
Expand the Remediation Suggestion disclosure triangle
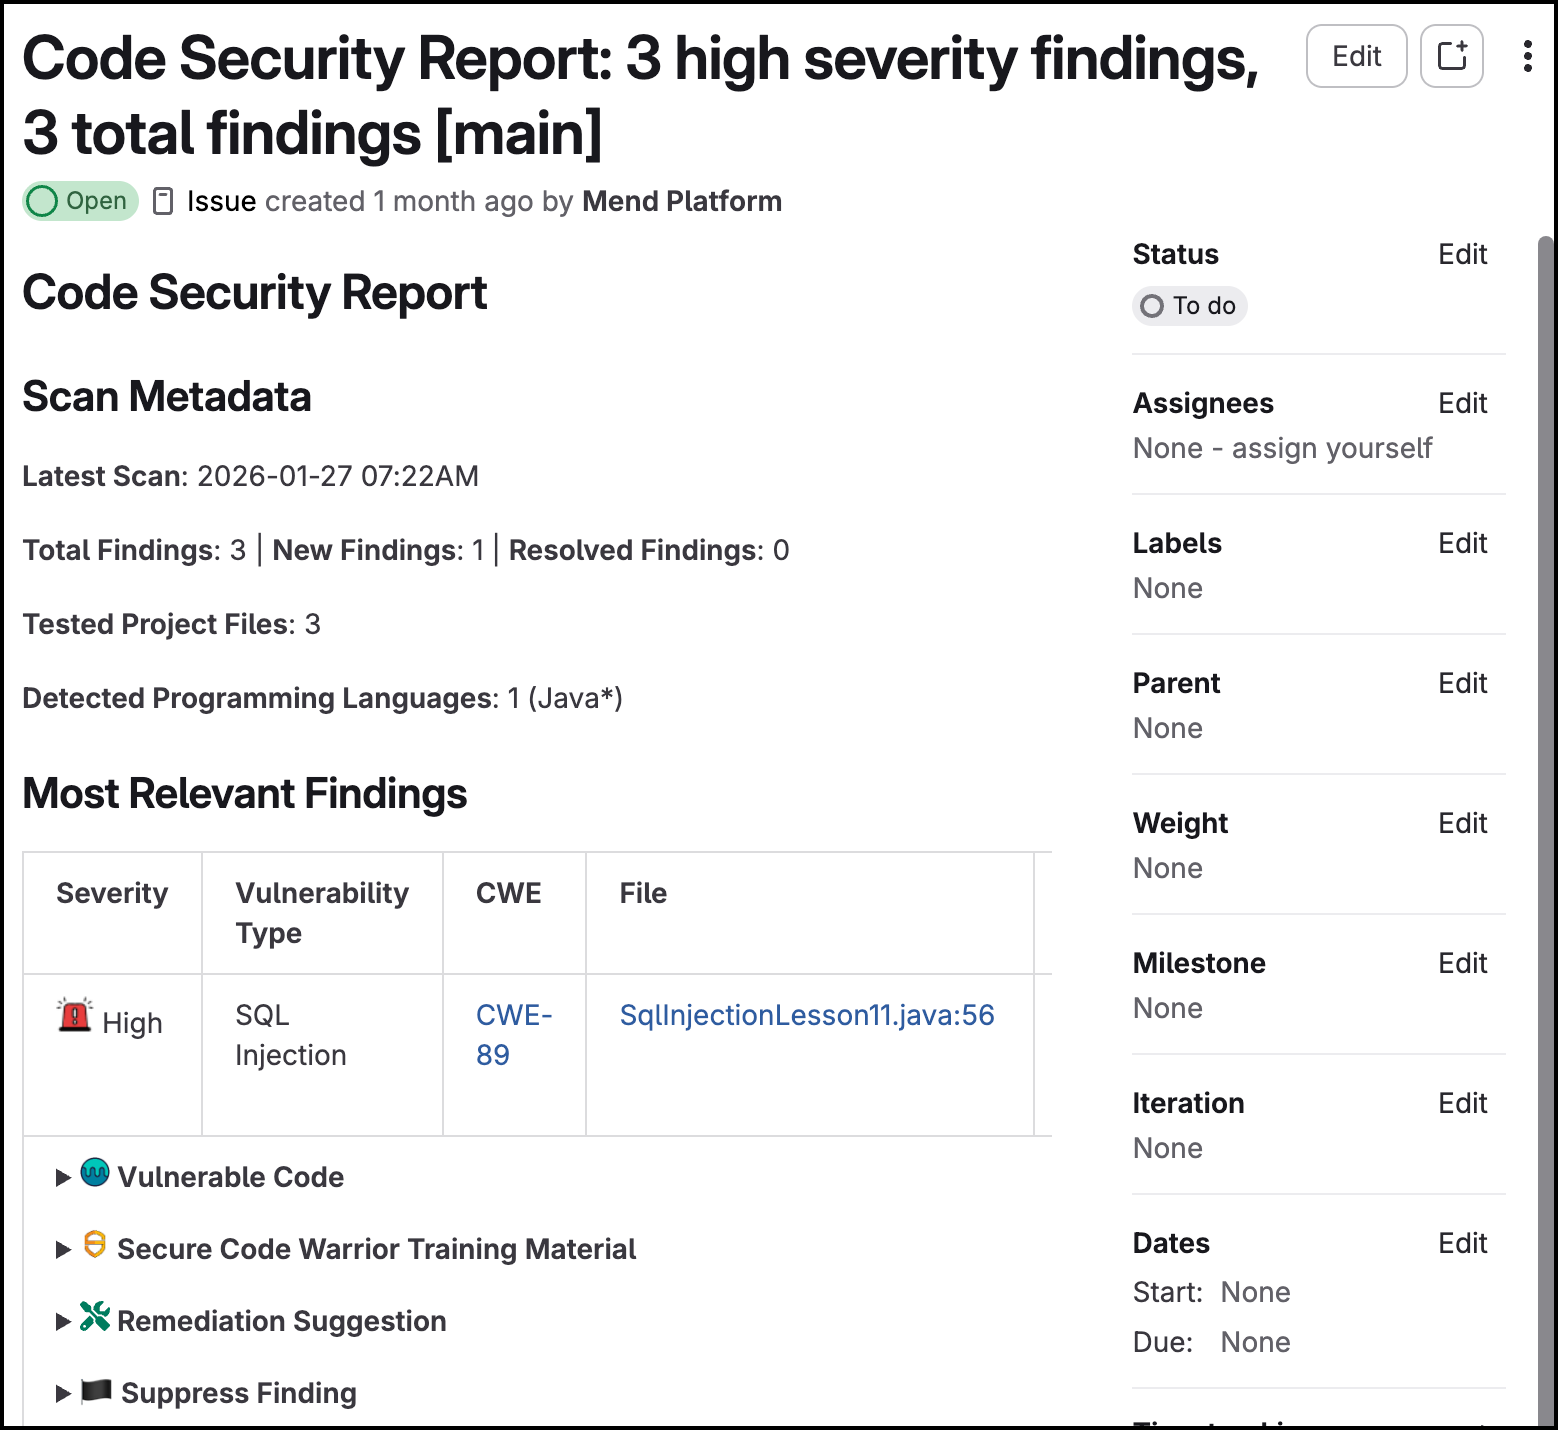click(x=63, y=1322)
